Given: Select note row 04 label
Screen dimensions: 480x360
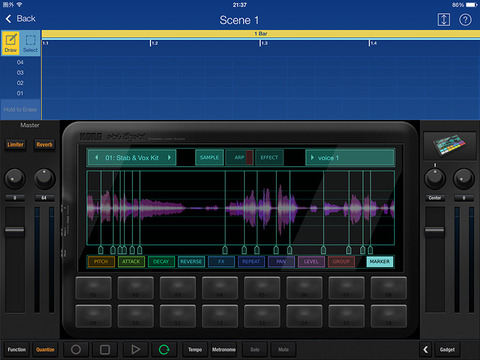Looking at the screenshot, I should coord(20,62).
